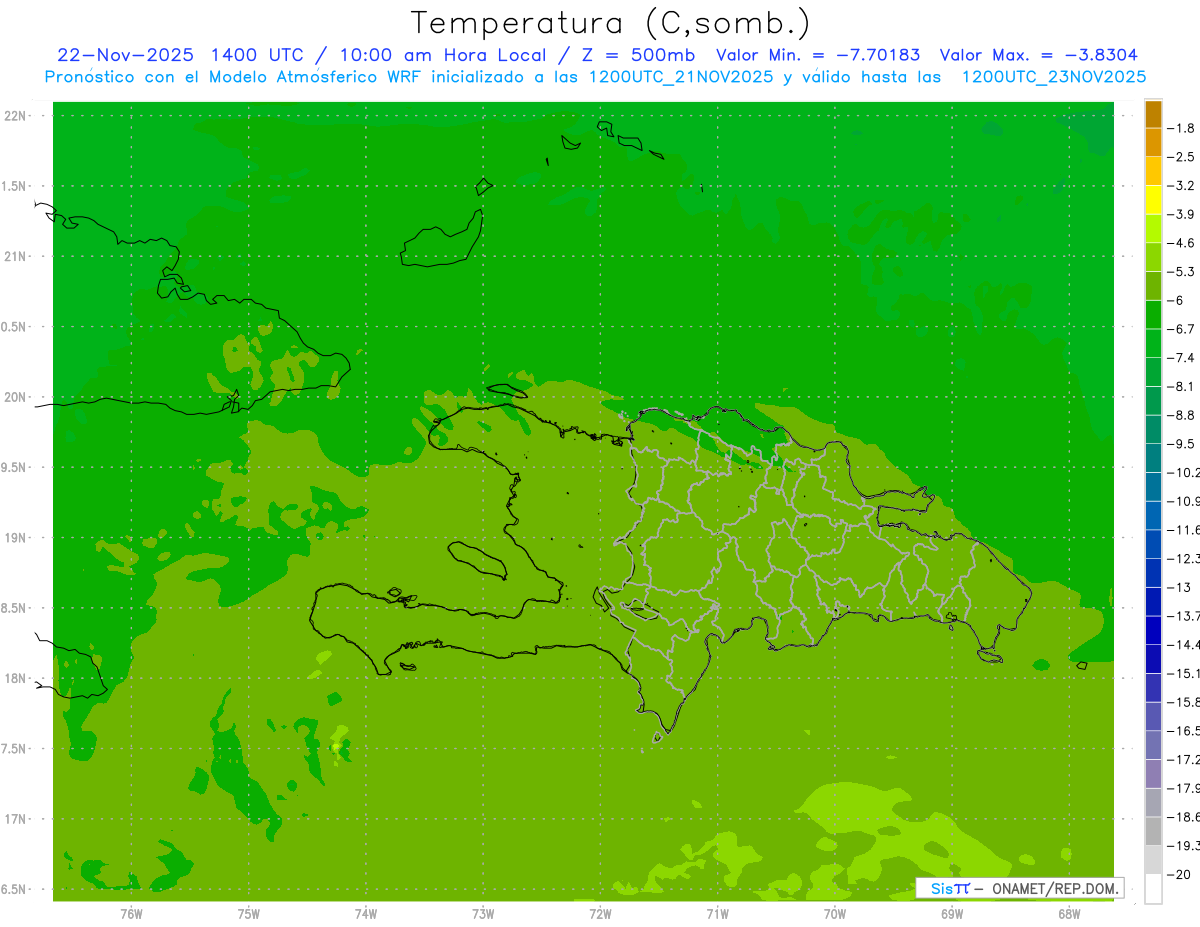
Task: Click the title 'Temperatura (C,somb.)'
Action: point(611,23)
